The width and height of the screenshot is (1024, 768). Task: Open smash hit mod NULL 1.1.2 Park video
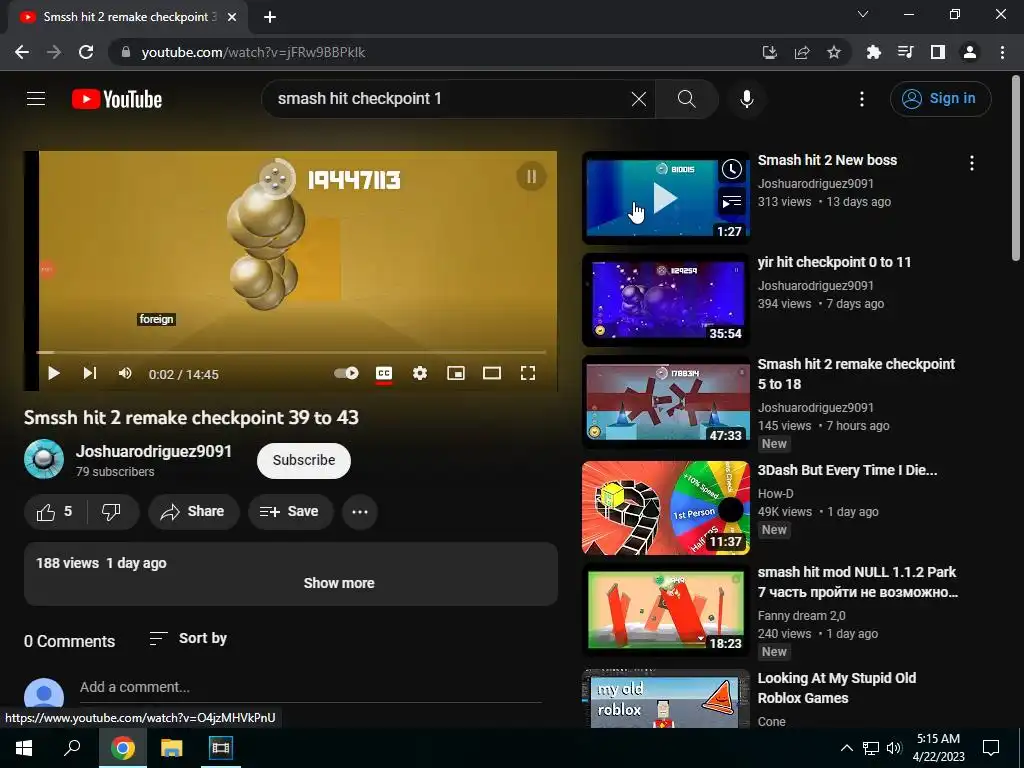coord(857,582)
